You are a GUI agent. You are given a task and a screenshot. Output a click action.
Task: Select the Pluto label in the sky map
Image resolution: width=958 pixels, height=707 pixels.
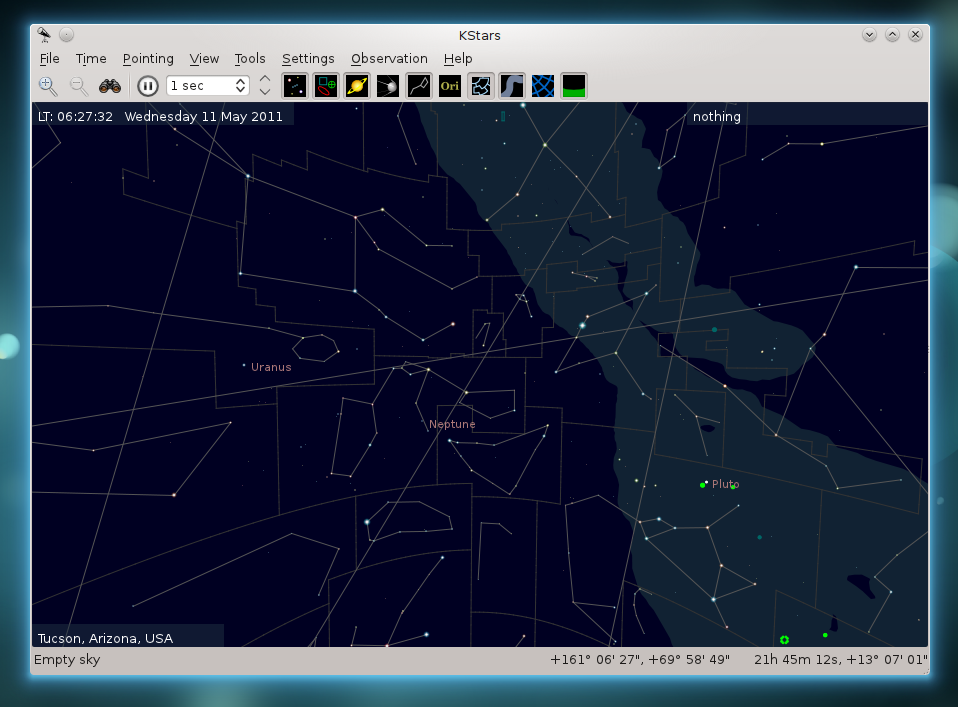click(726, 484)
